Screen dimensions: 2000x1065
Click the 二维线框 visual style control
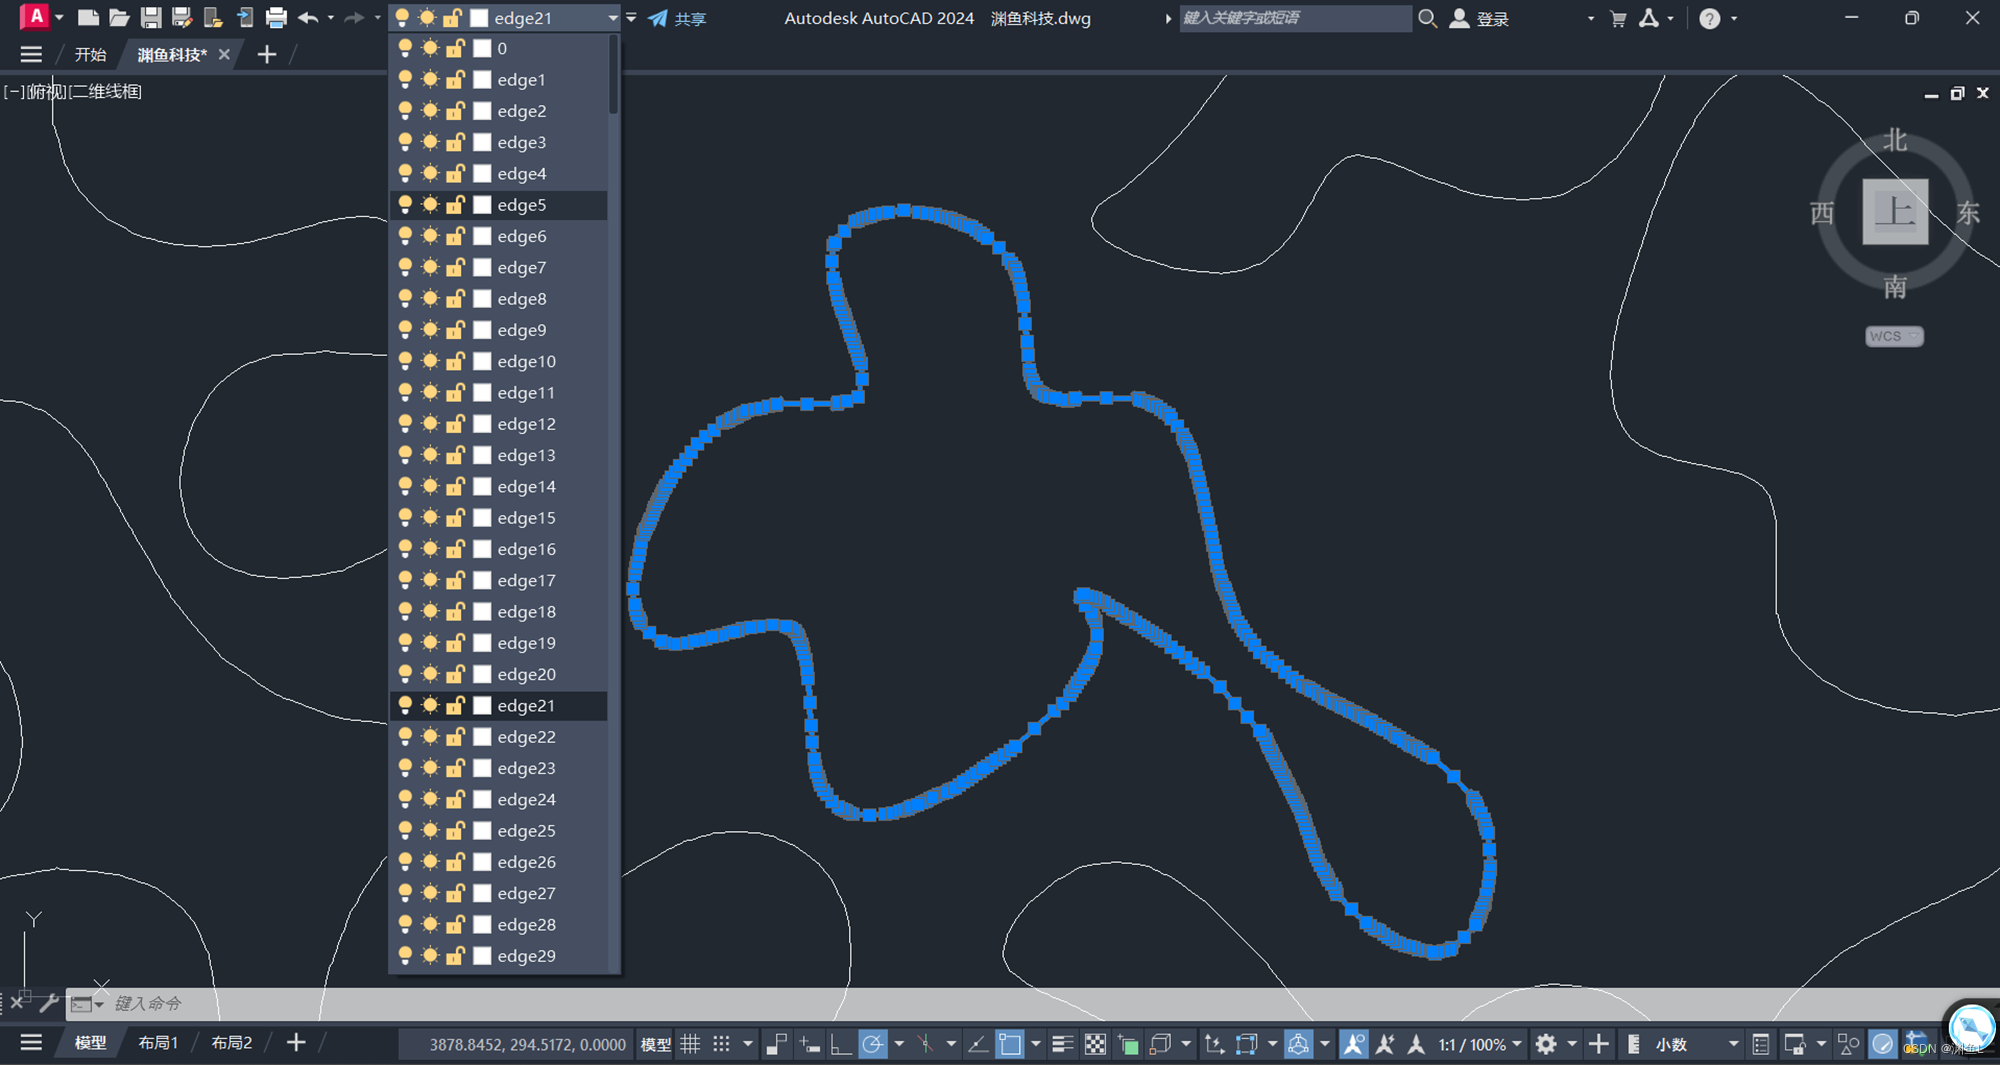(x=105, y=91)
